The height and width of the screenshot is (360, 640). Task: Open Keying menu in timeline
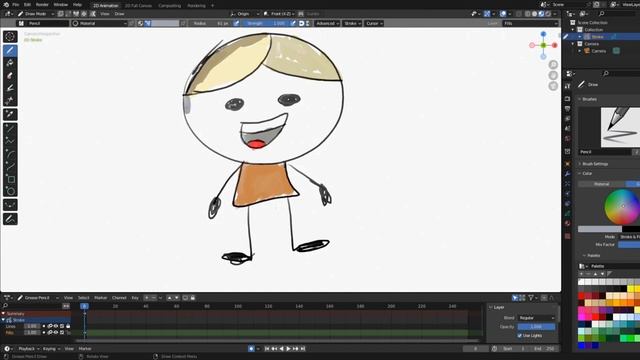(x=51, y=349)
